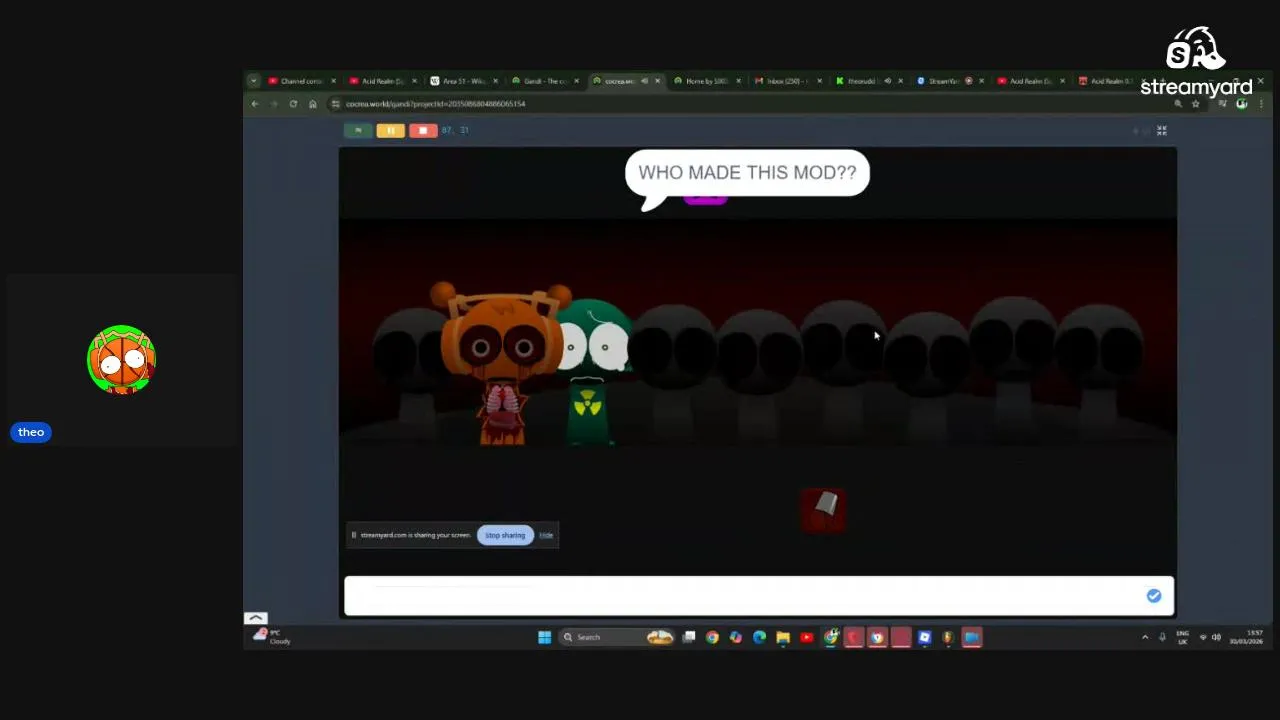Click the answer input box
This screenshot has height=720, width=1280.
pos(758,596)
